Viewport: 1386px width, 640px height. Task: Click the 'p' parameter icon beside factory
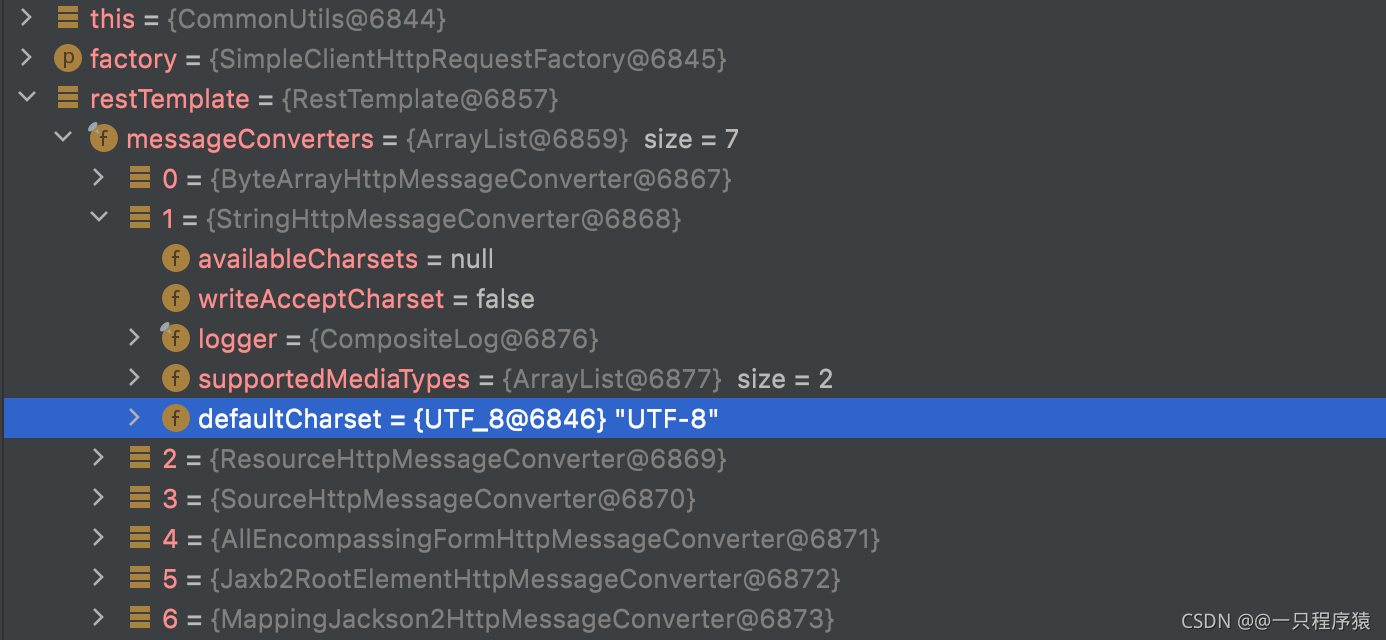tap(67, 58)
